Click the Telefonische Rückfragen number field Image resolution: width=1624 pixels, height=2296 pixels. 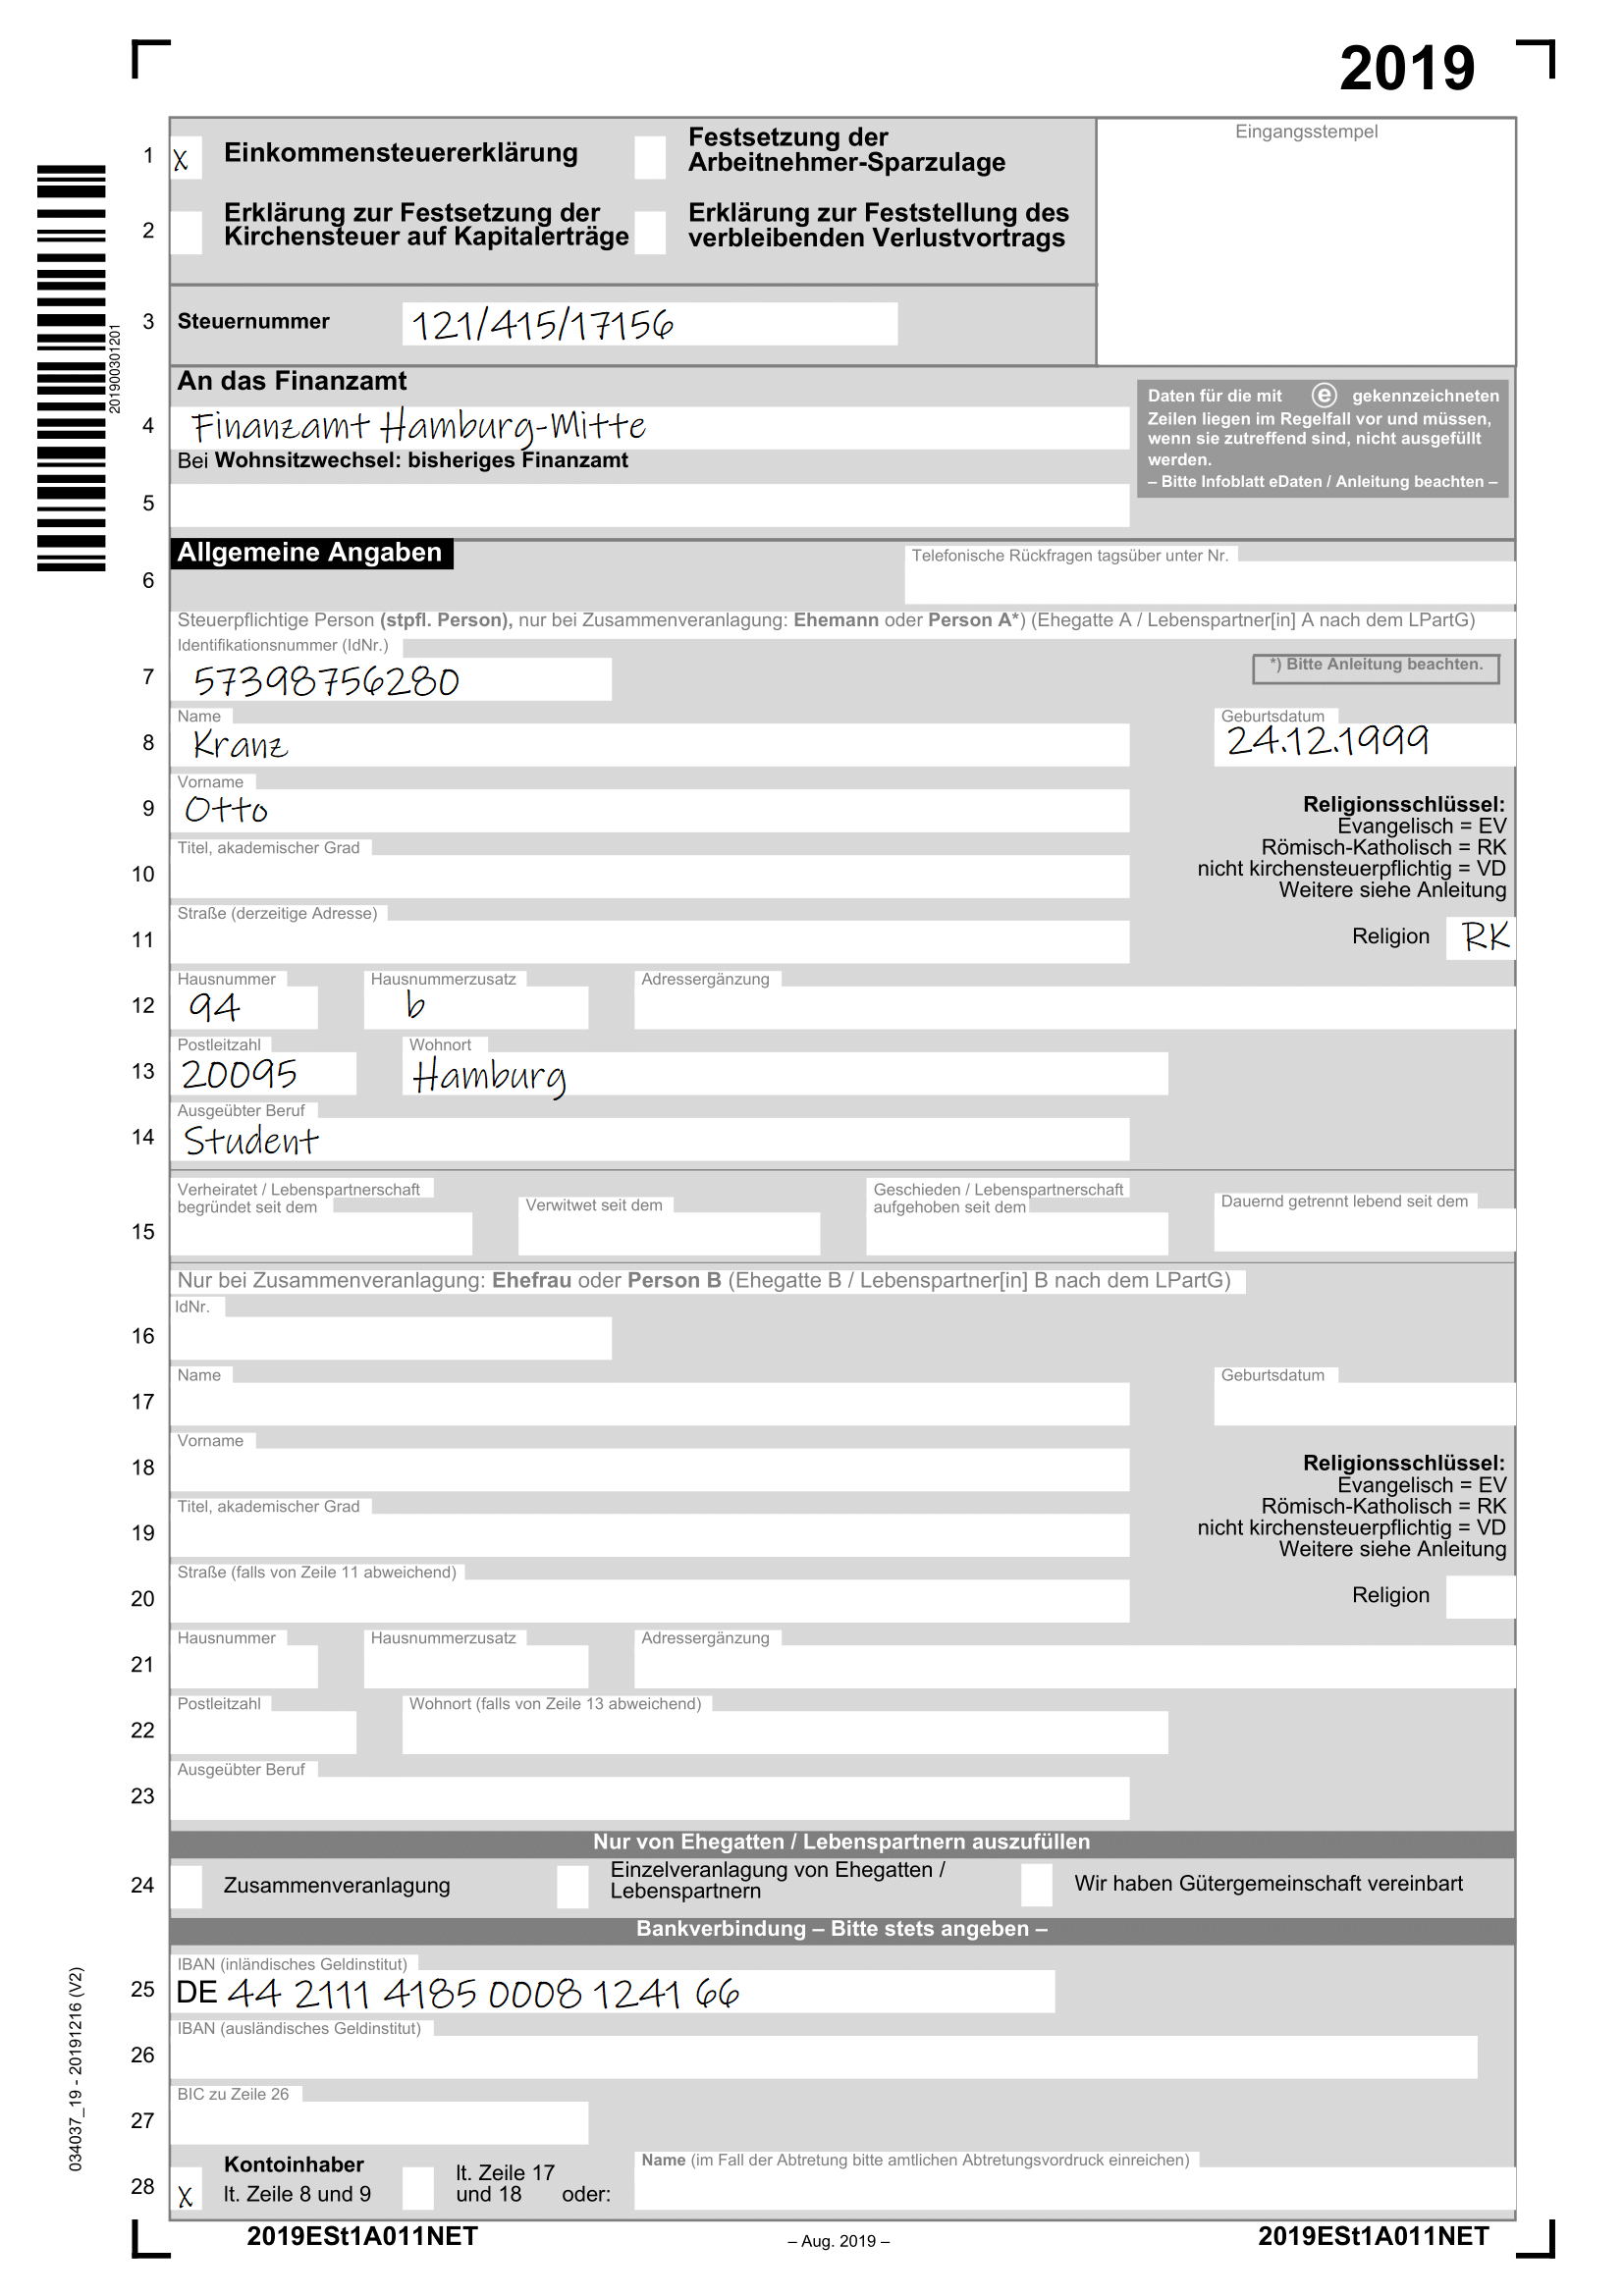coord(1210,583)
